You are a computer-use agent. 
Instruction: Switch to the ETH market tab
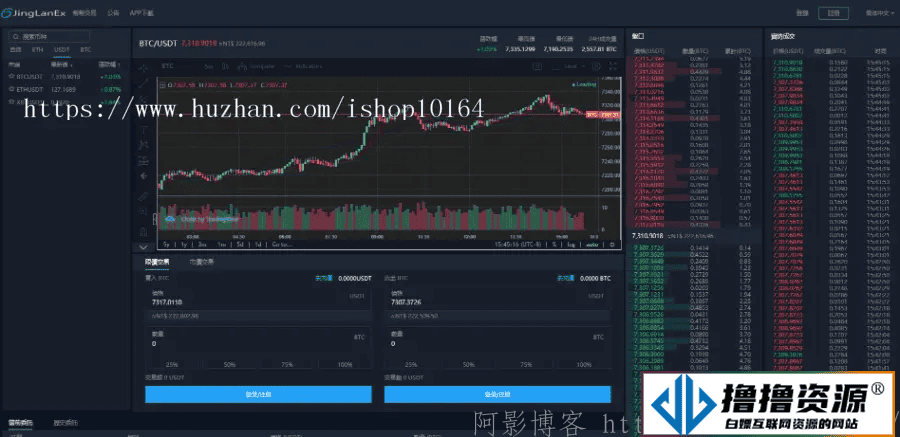(37, 50)
